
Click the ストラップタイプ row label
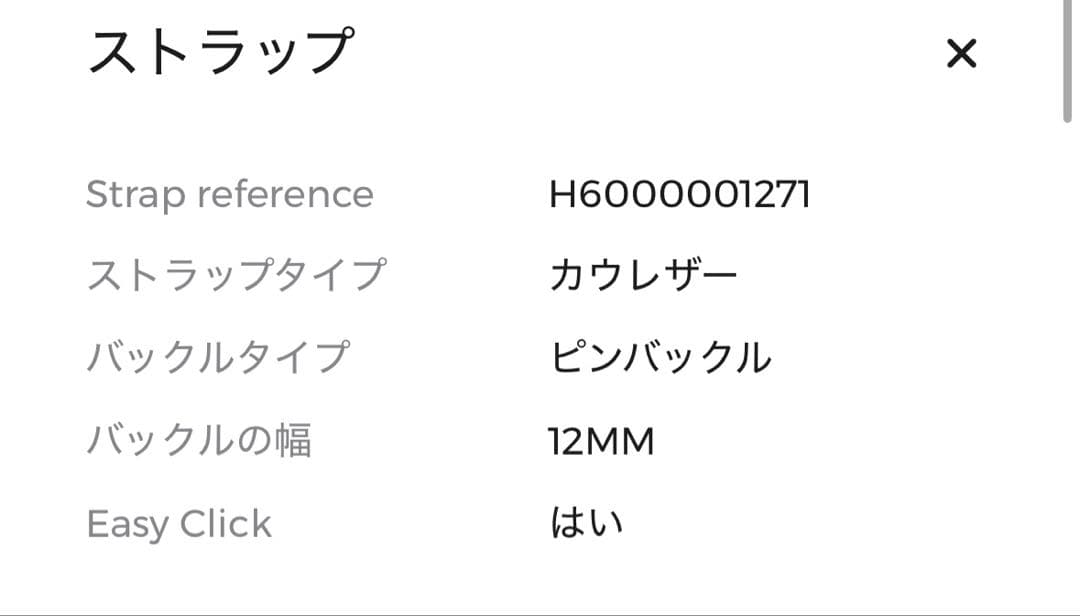click(x=236, y=272)
